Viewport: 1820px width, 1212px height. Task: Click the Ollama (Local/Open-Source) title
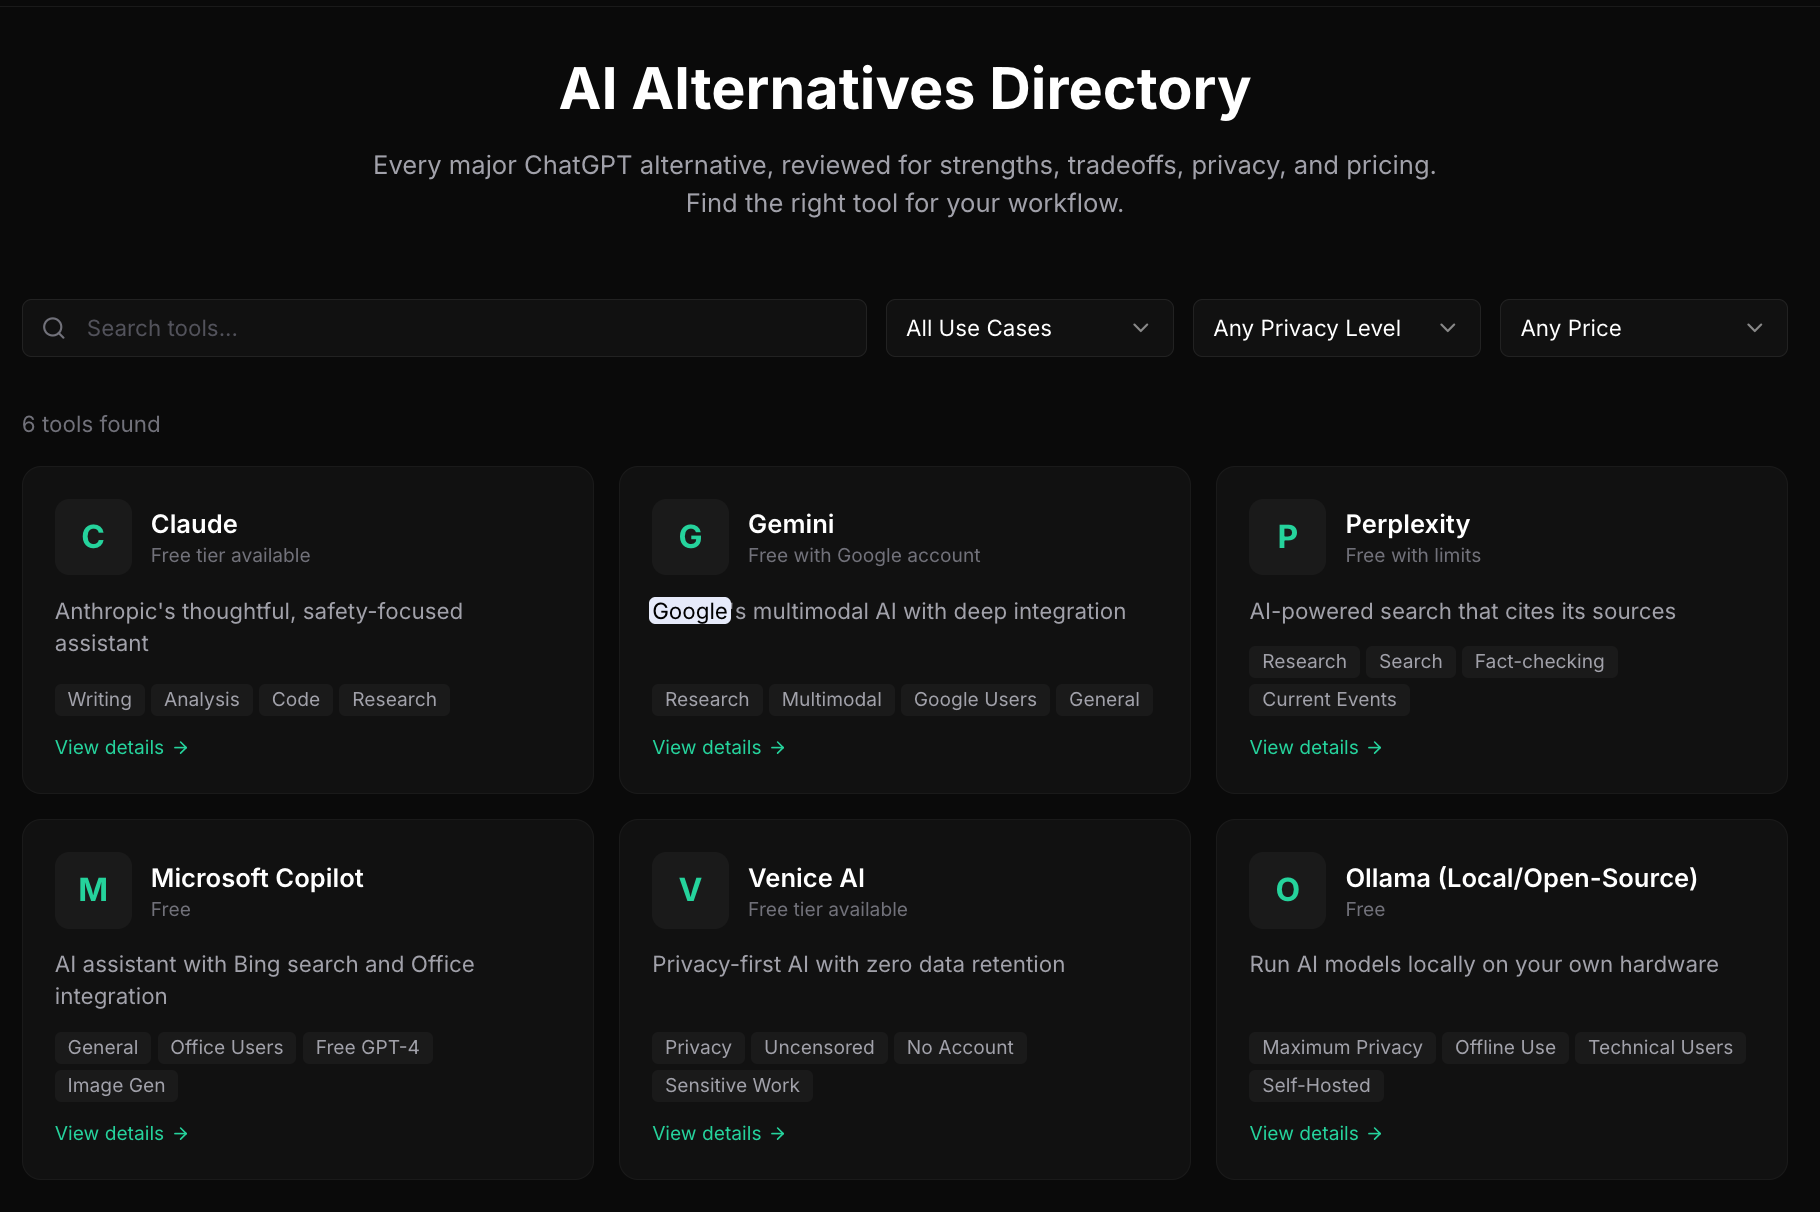click(1521, 878)
